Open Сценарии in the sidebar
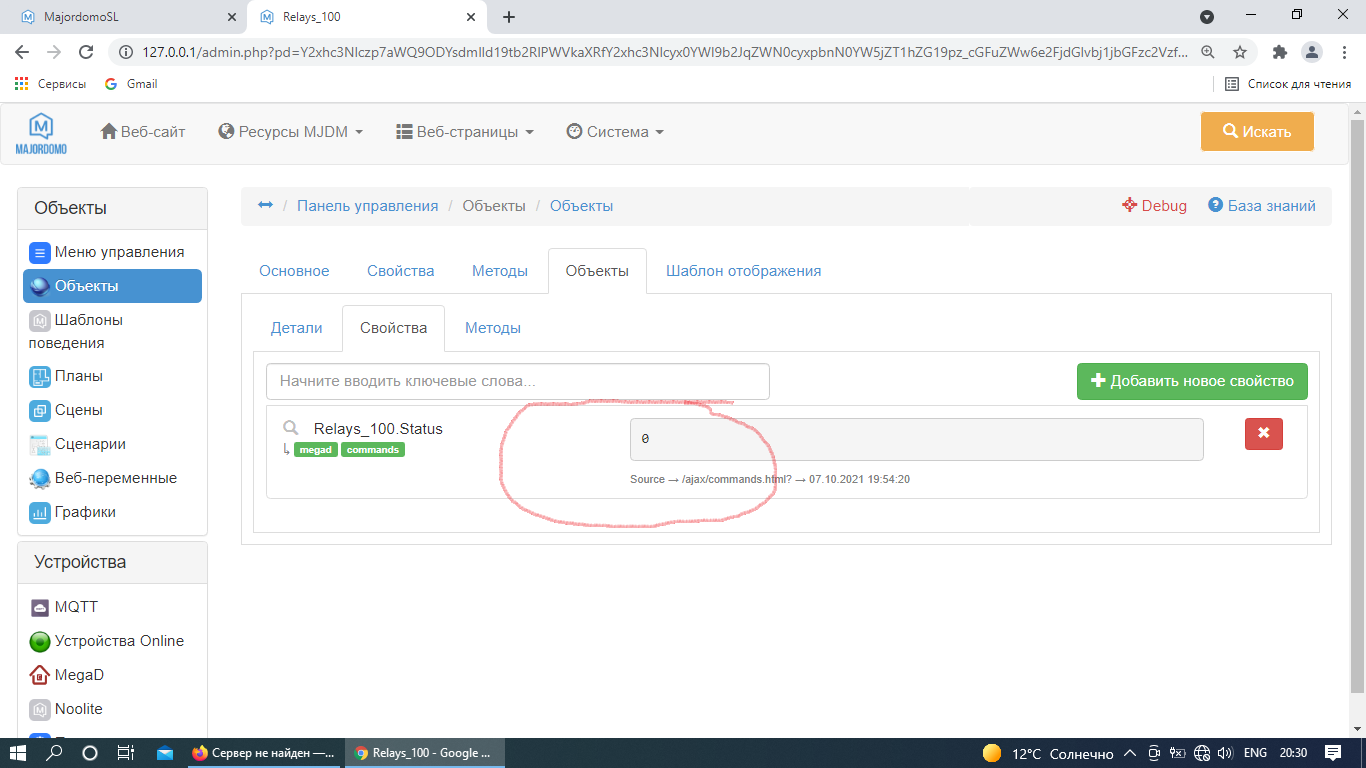This screenshot has width=1366, height=768. (78, 444)
